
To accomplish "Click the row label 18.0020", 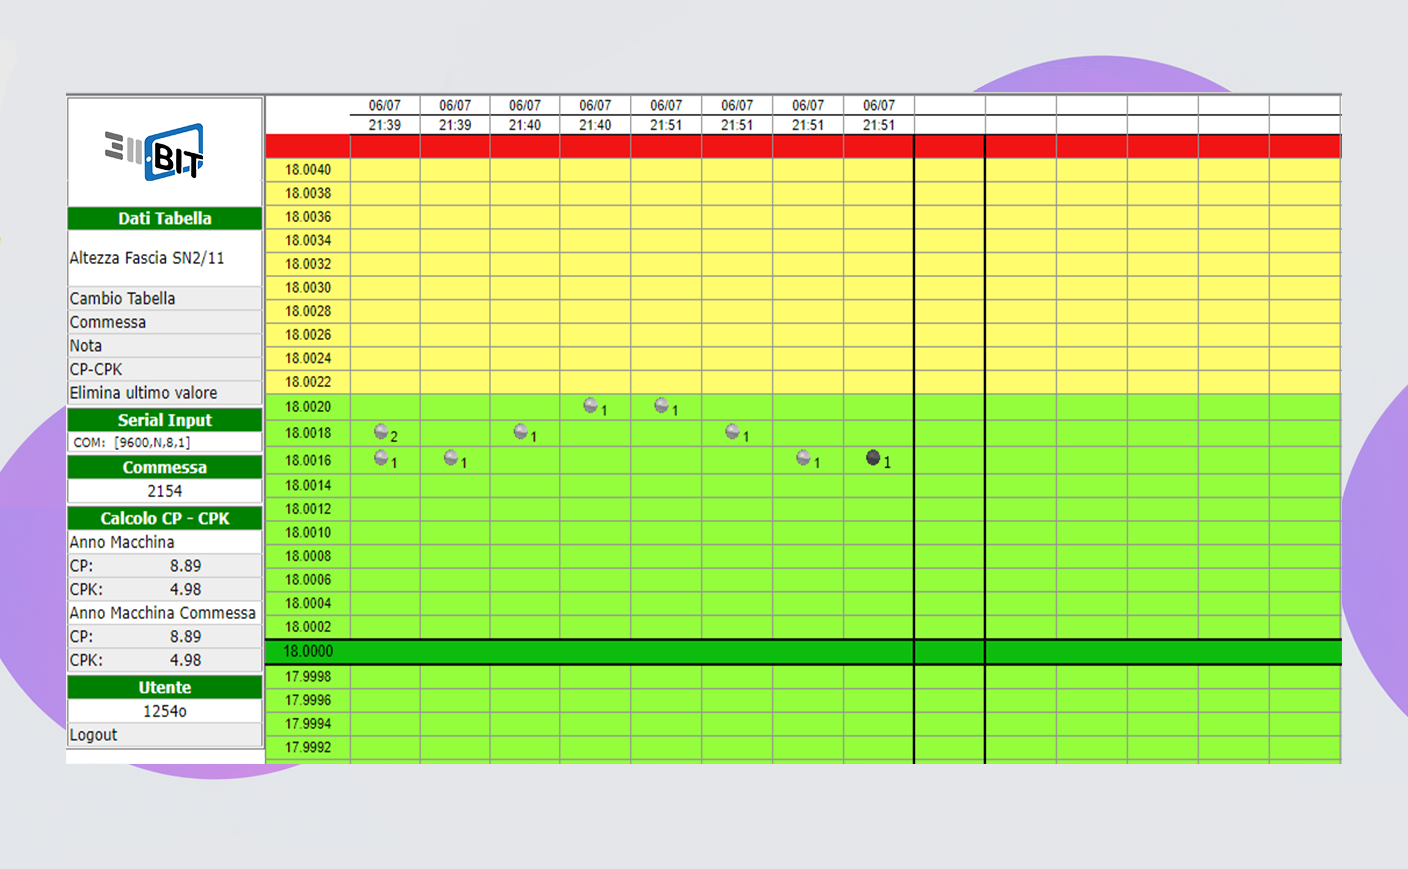I will [308, 407].
